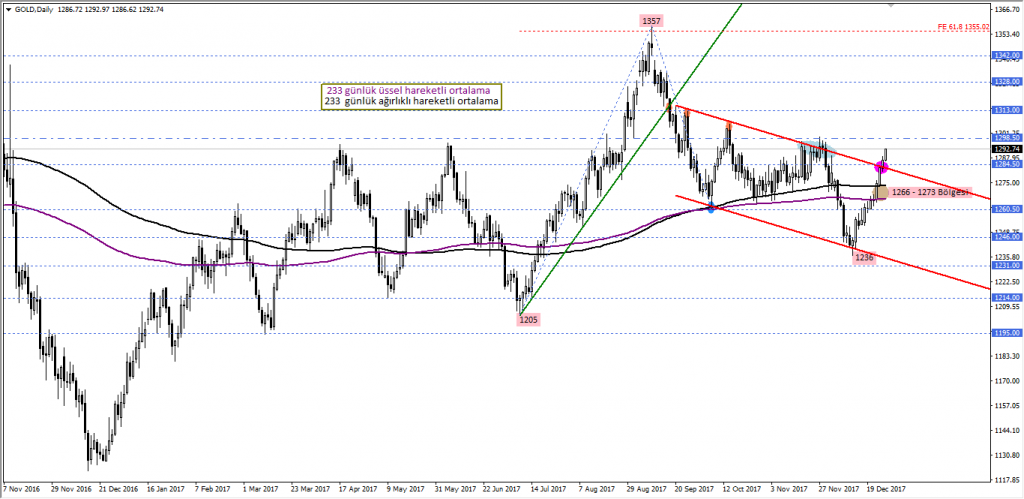Click the 1275.00 value on the price scale

[1008, 183]
